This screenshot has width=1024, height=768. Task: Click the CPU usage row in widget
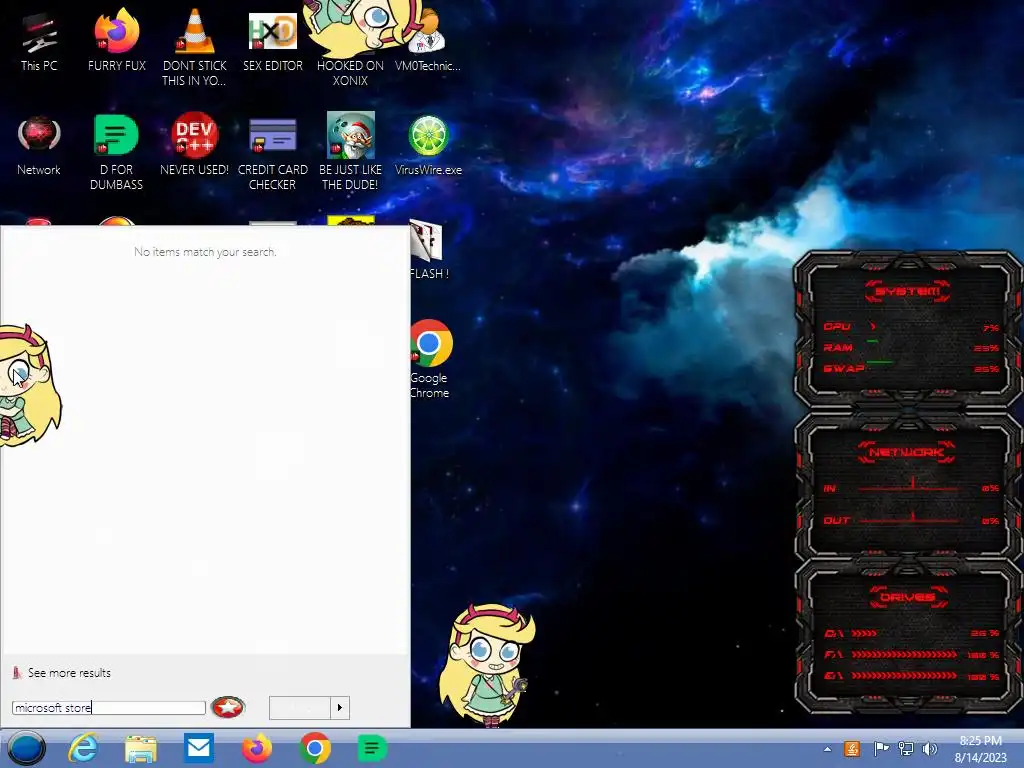(910, 327)
